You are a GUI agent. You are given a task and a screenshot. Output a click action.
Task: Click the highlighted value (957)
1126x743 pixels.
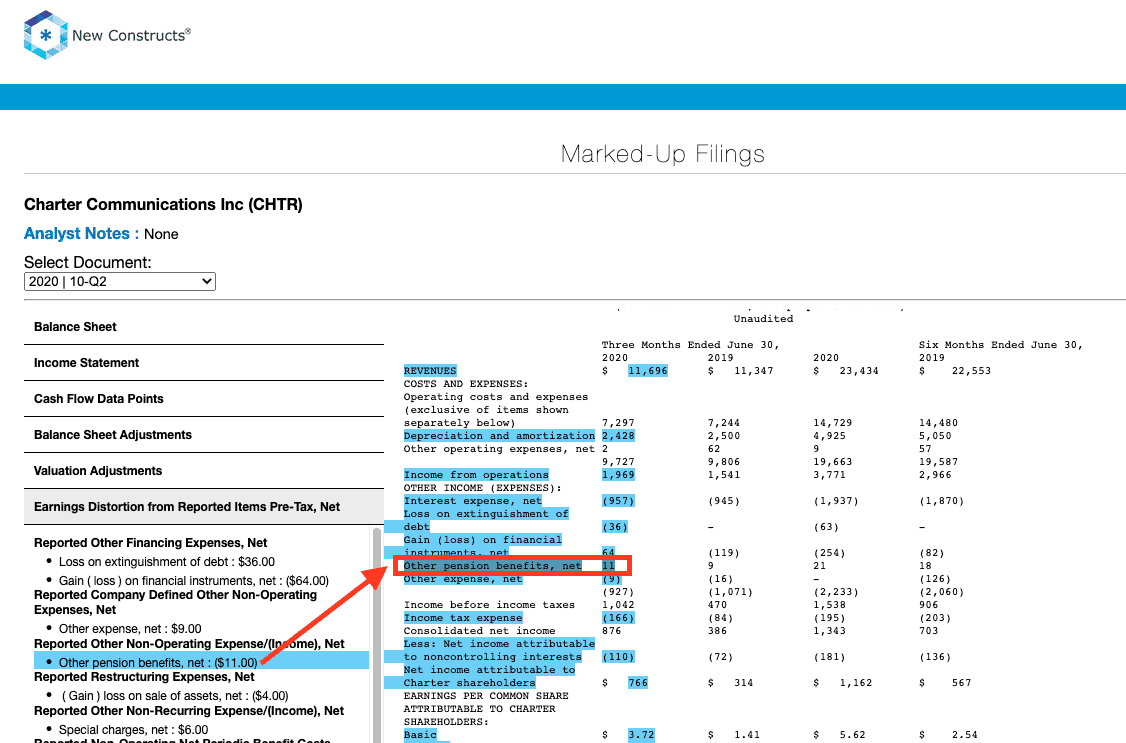point(618,500)
